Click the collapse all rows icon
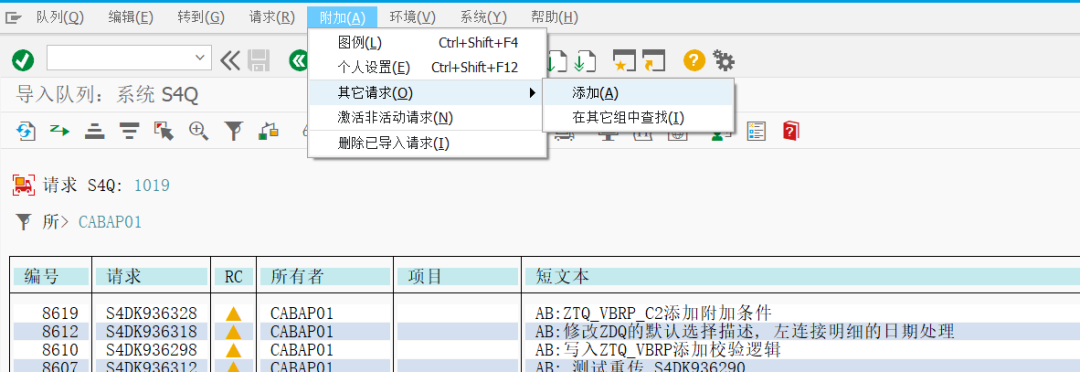Image resolution: width=1080 pixels, height=372 pixels. (129, 131)
